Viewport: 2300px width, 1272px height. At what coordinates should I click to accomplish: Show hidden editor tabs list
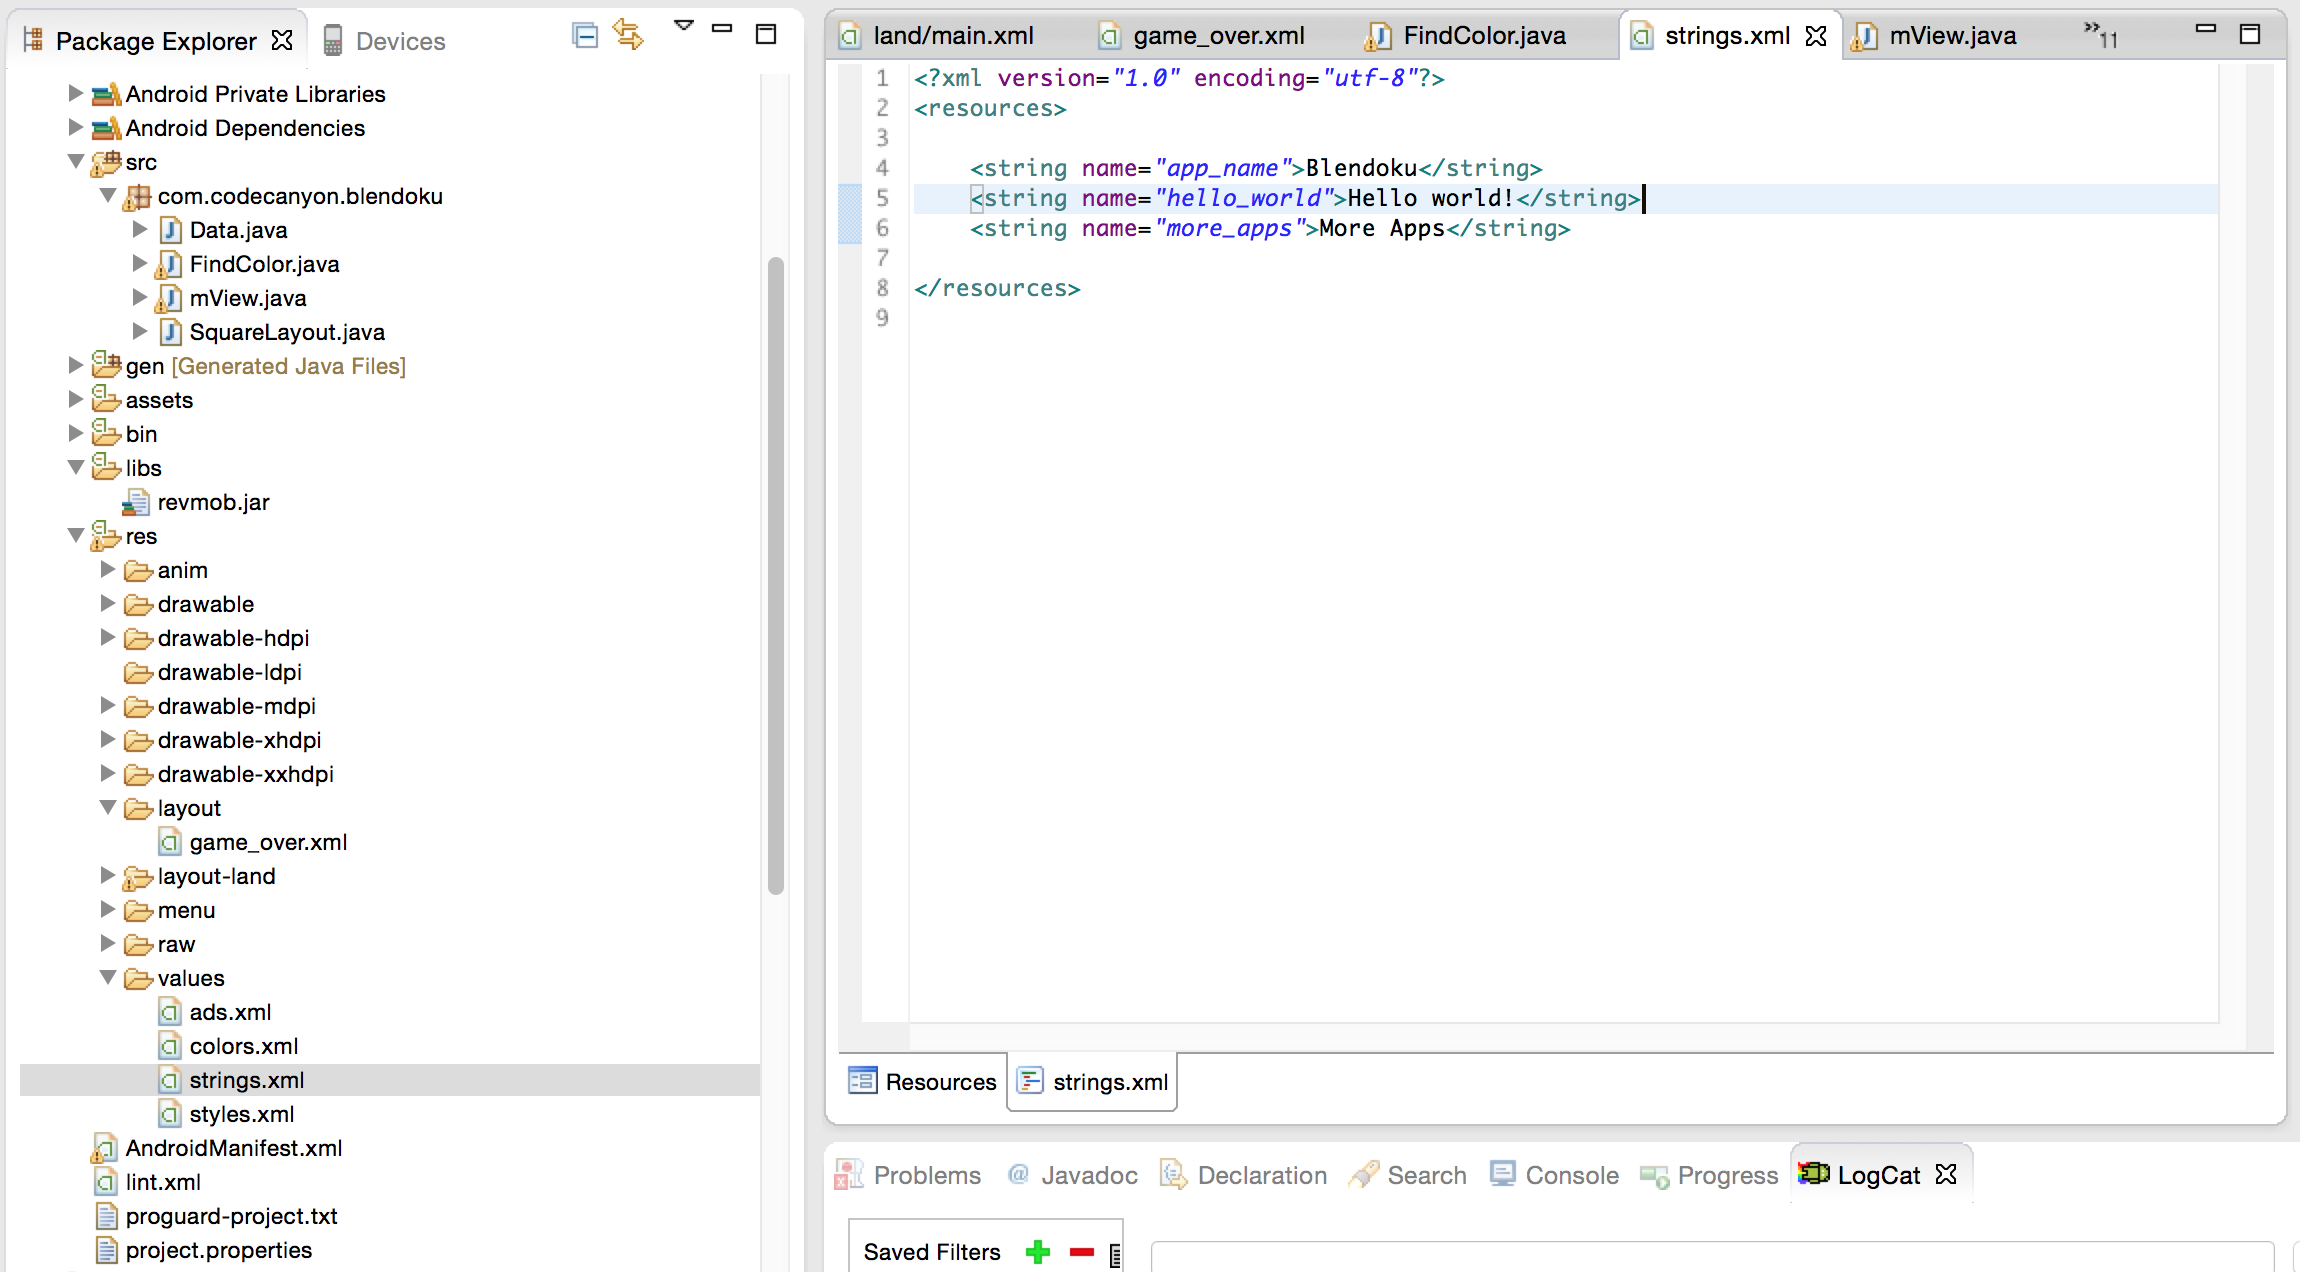click(2099, 35)
